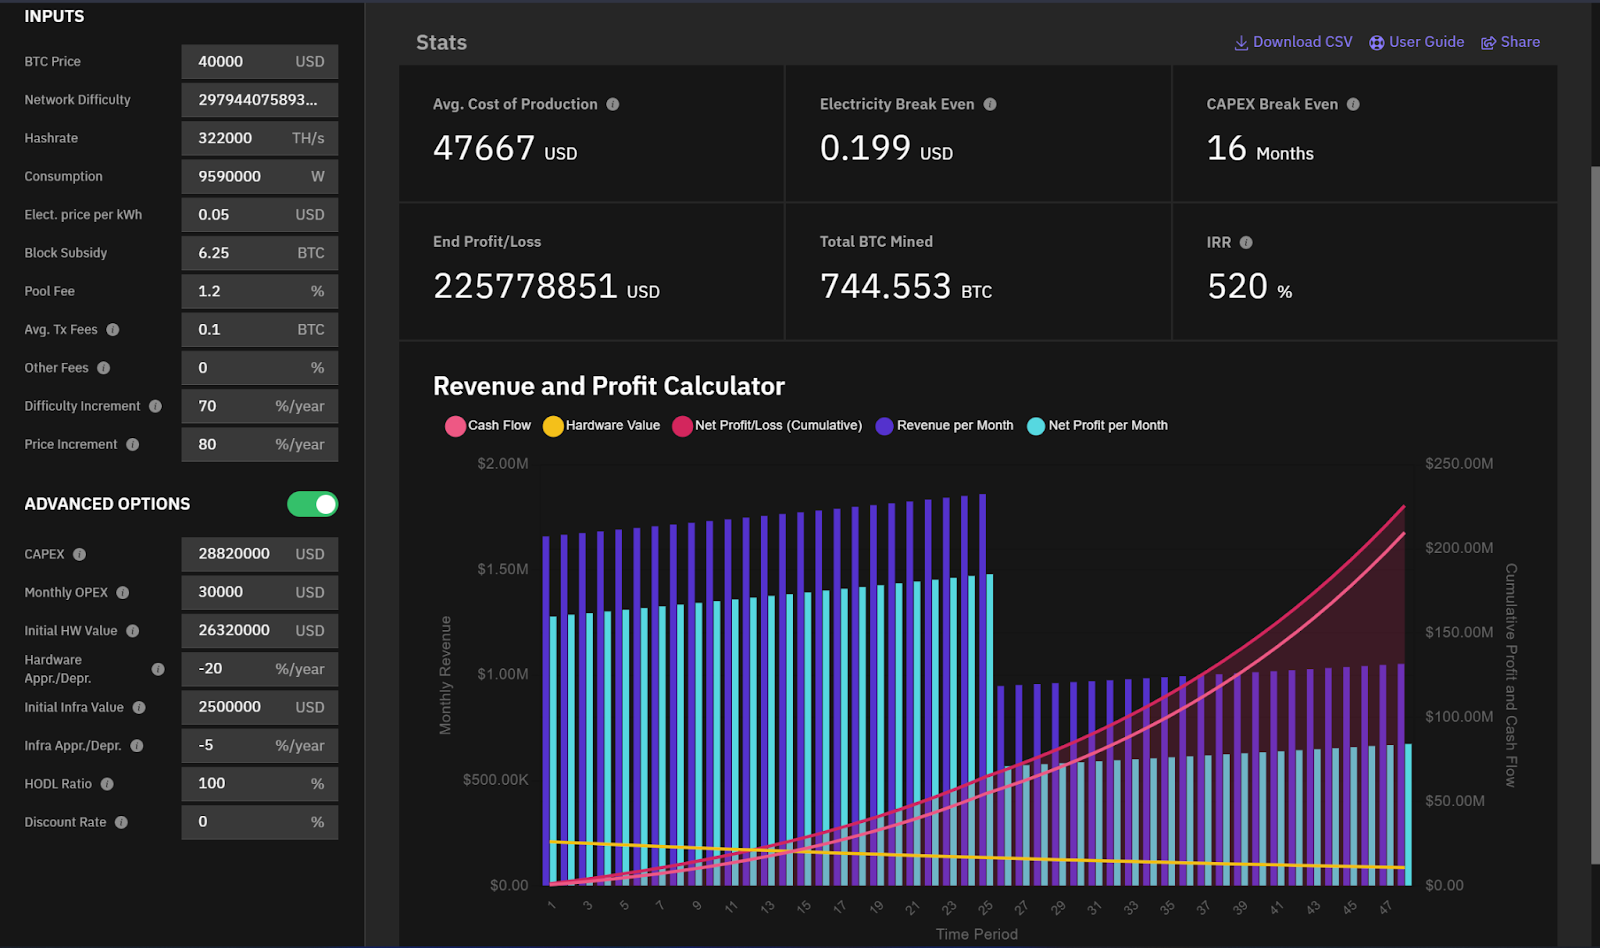
Task: Turn off the Advanced Options switch
Action: 312,504
